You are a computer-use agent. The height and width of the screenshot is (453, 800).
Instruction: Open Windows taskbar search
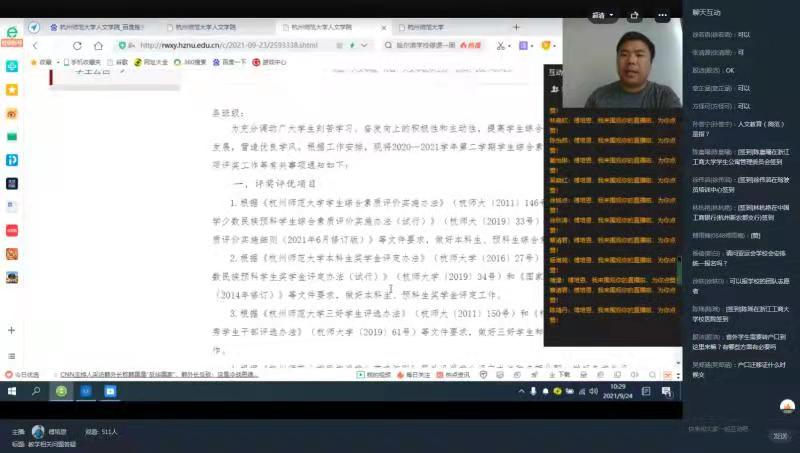(36, 392)
